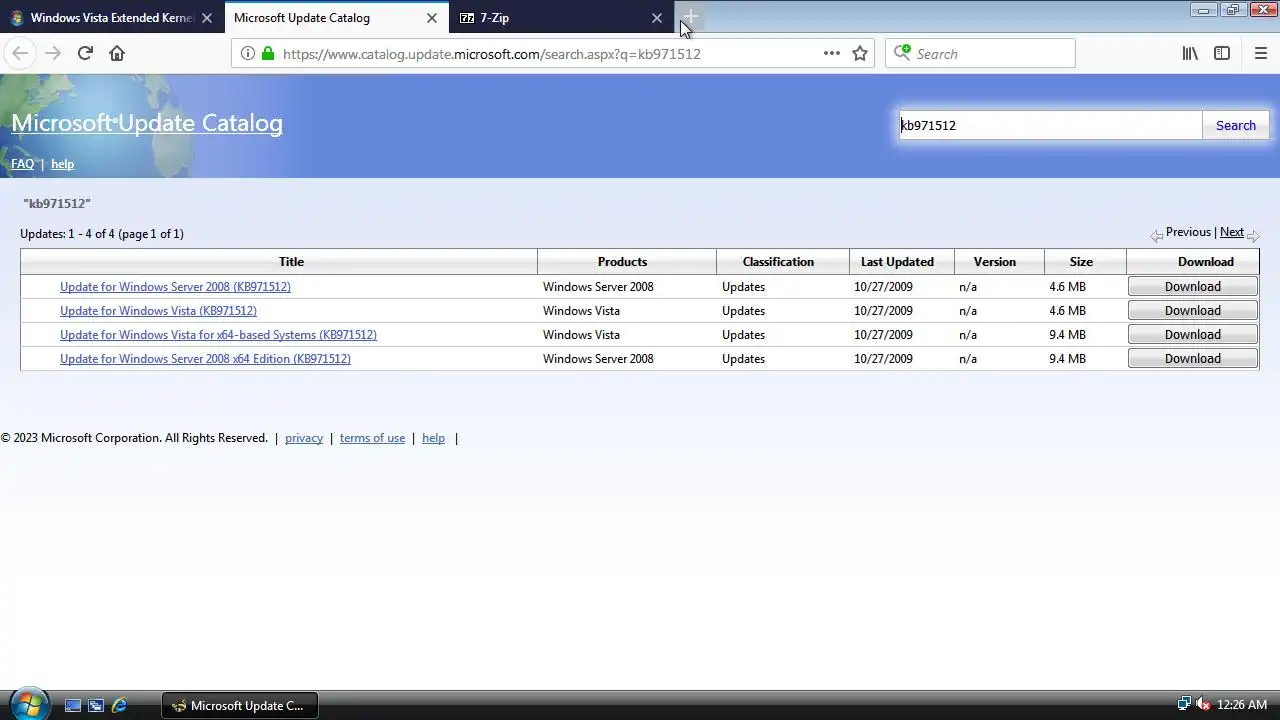The image size is (1280, 720).
Task: Open Update for Windows Server 2008 (KB971512) link
Action: (175, 287)
